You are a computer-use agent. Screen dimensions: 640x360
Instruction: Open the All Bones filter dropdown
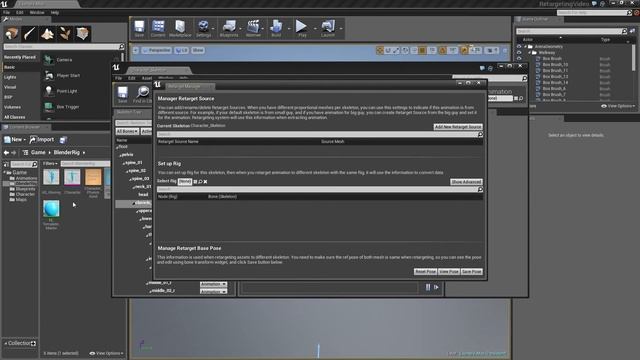pos(127,131)
